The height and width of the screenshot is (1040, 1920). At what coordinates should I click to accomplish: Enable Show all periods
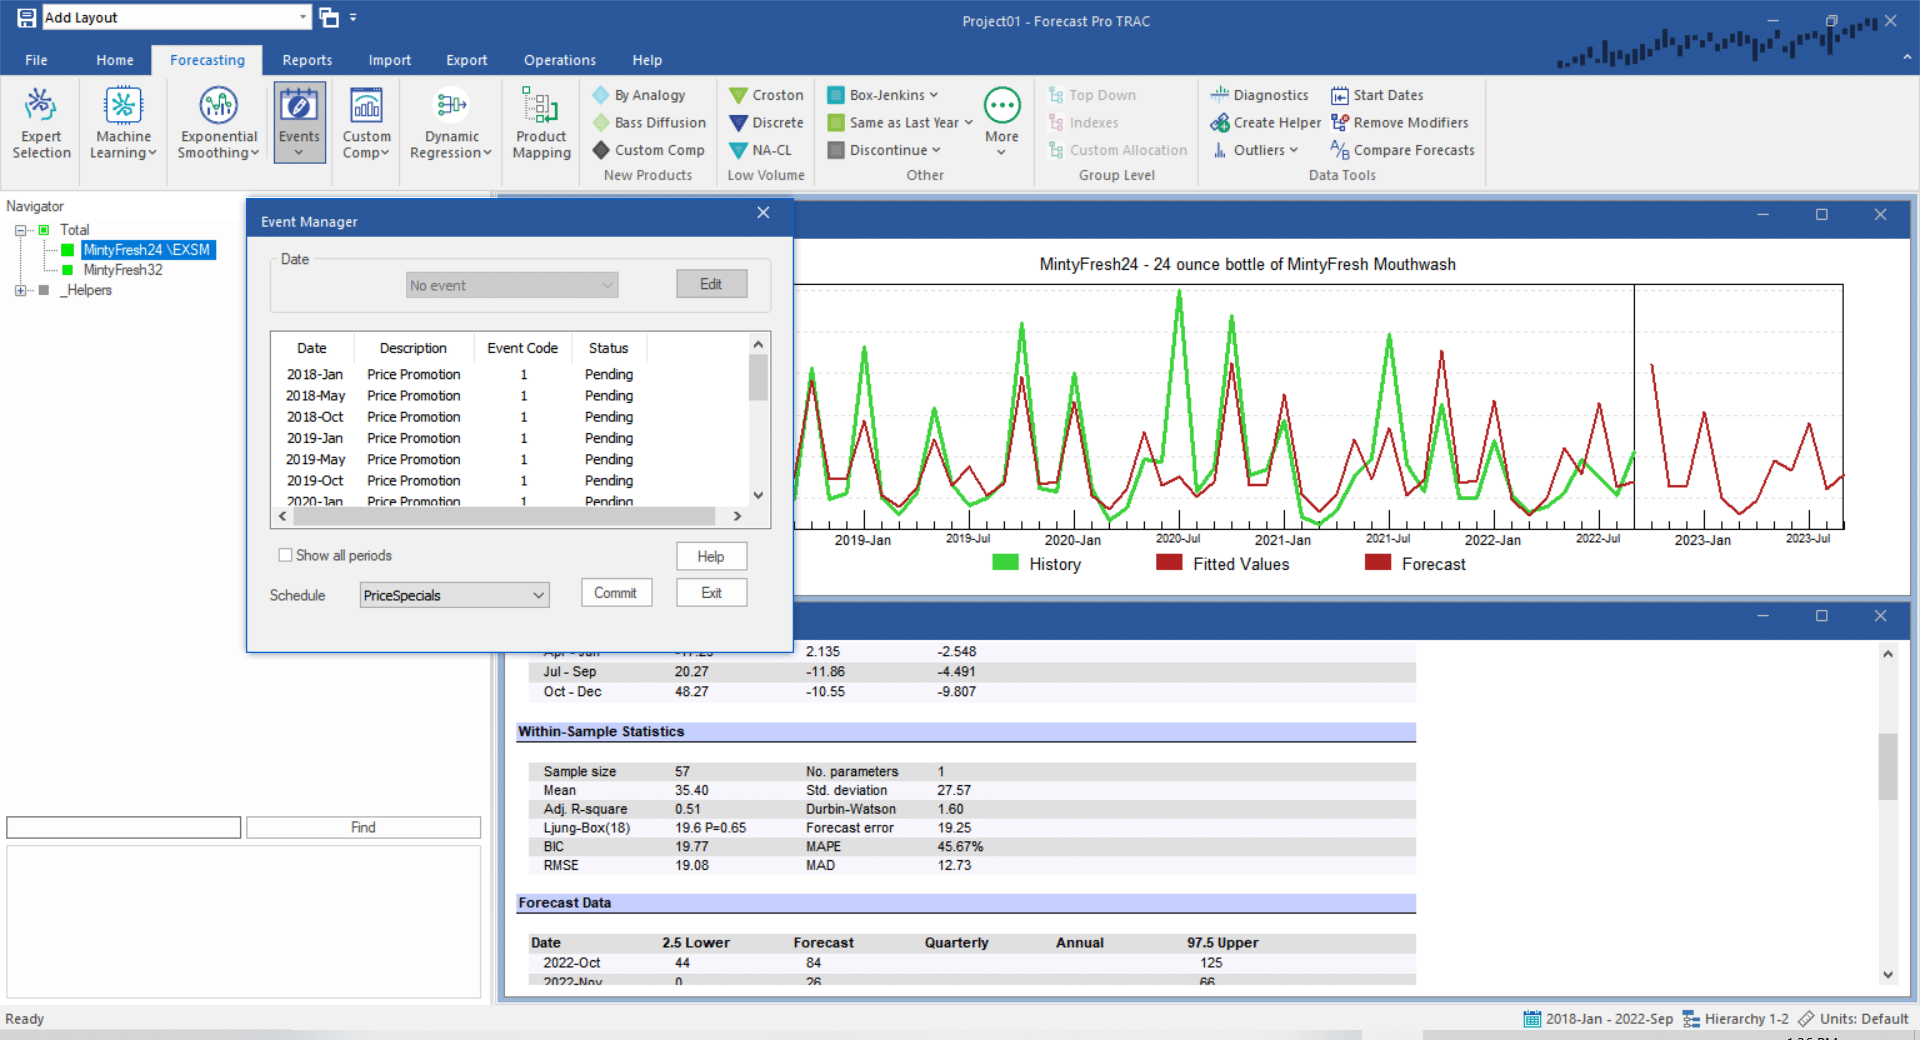point(287,555)
